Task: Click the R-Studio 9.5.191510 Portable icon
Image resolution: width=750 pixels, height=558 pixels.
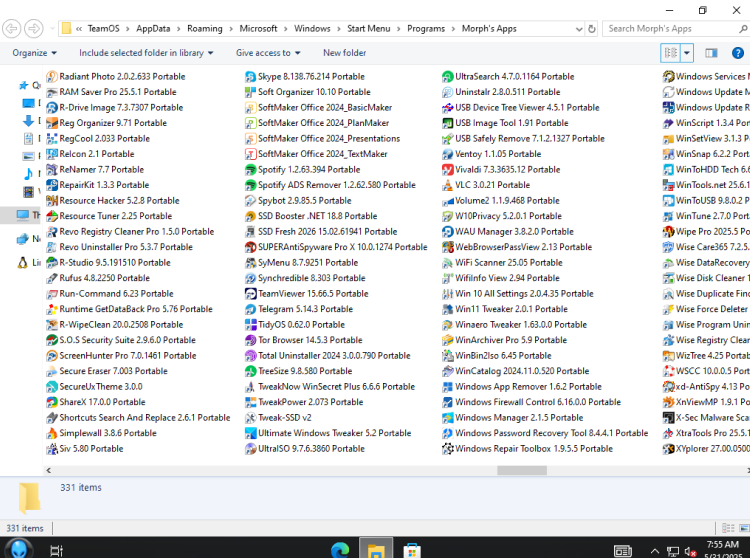Action: (x=52, y=263)
